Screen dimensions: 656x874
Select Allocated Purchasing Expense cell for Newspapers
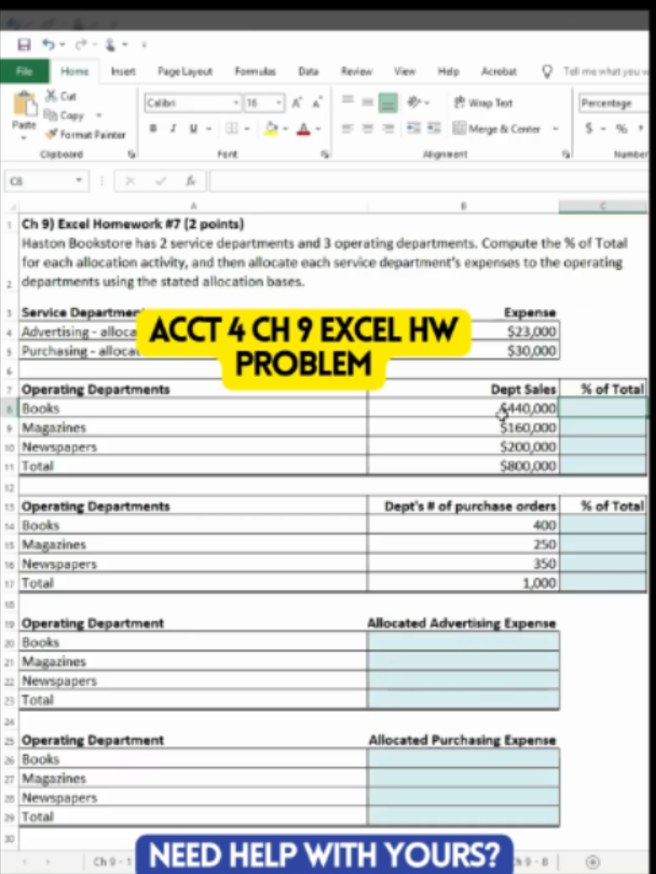pyautogui.click(x=463, y=798)
